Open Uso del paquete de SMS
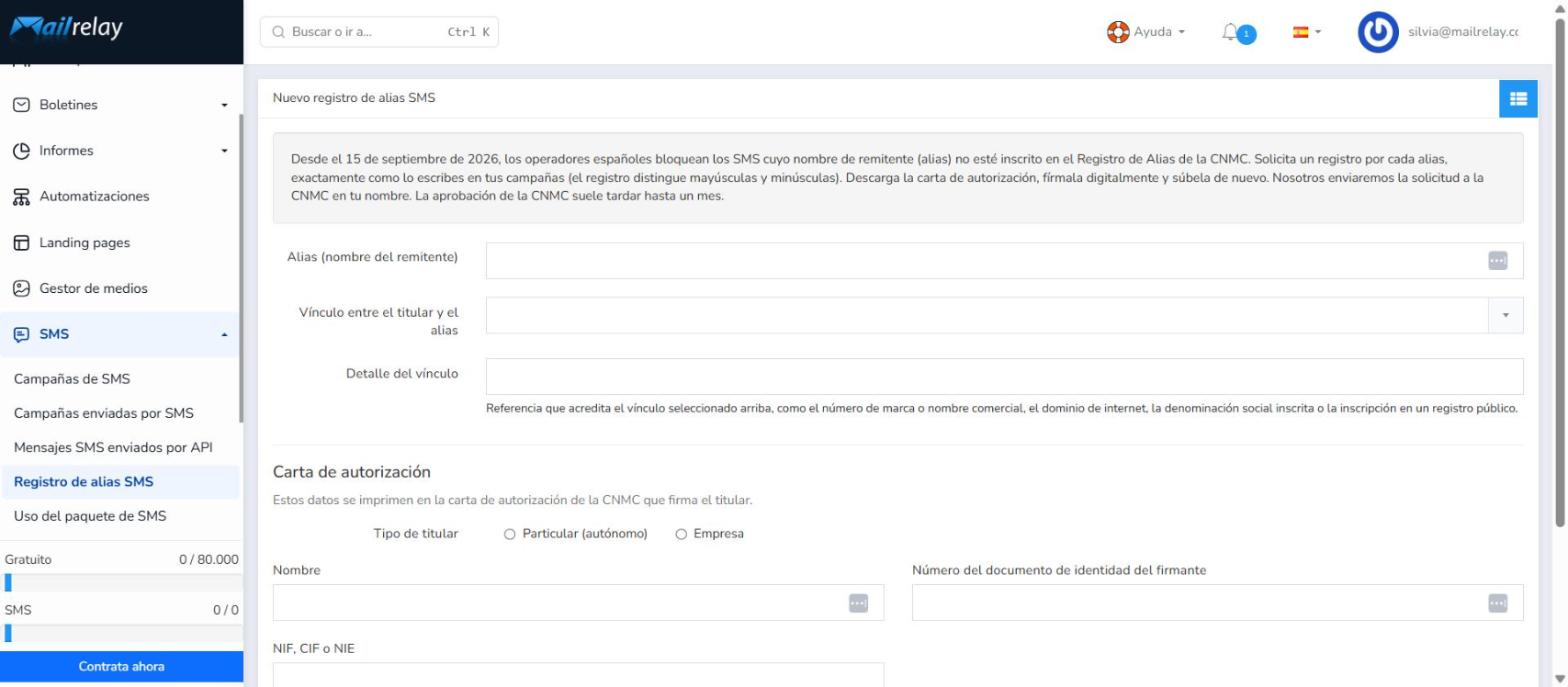 pyautogui.click(x=90, y=516)
